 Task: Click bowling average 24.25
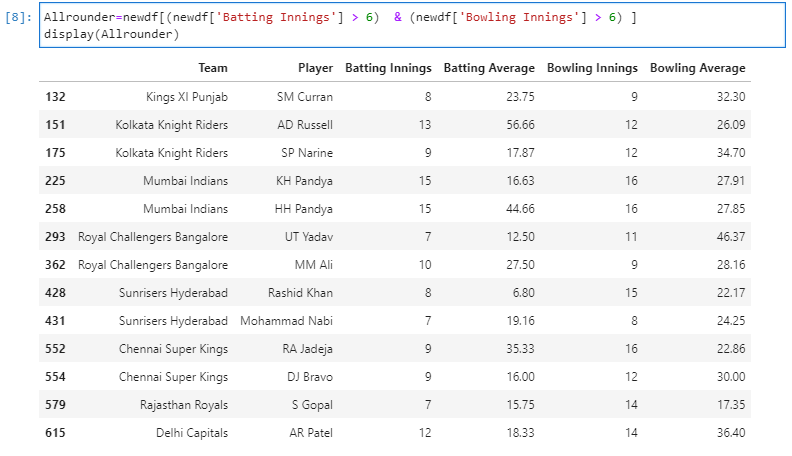(731, 321)
